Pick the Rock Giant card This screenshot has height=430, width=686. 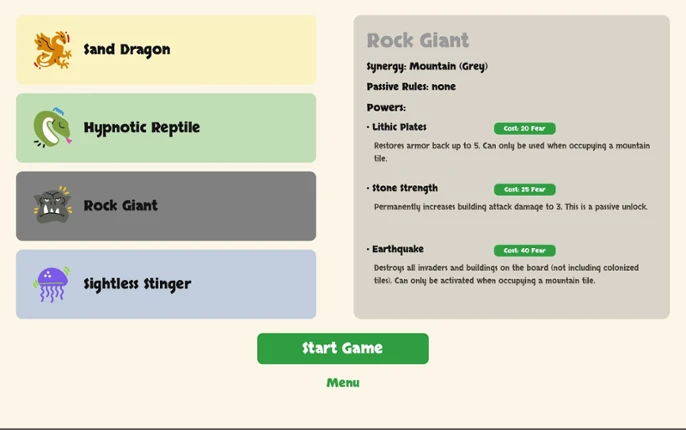pyautogui.click(x=166, y=206)
